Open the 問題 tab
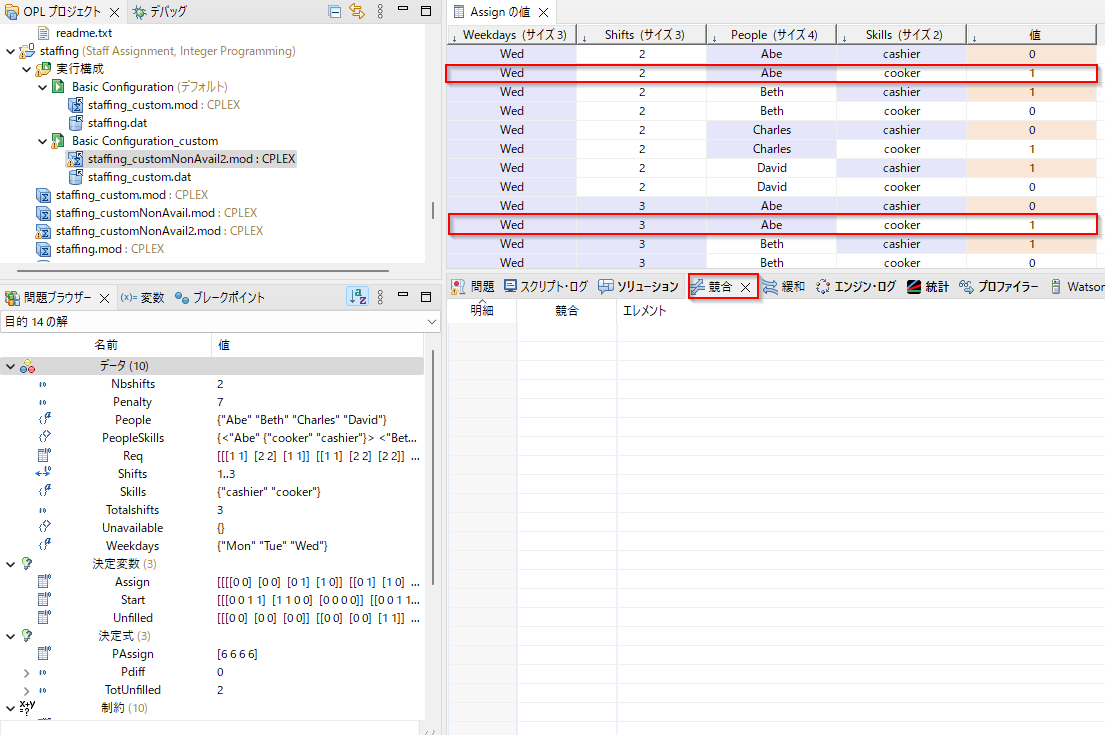Image resolution: width=1105 pixels, height=735 pixels. [473, 286]
